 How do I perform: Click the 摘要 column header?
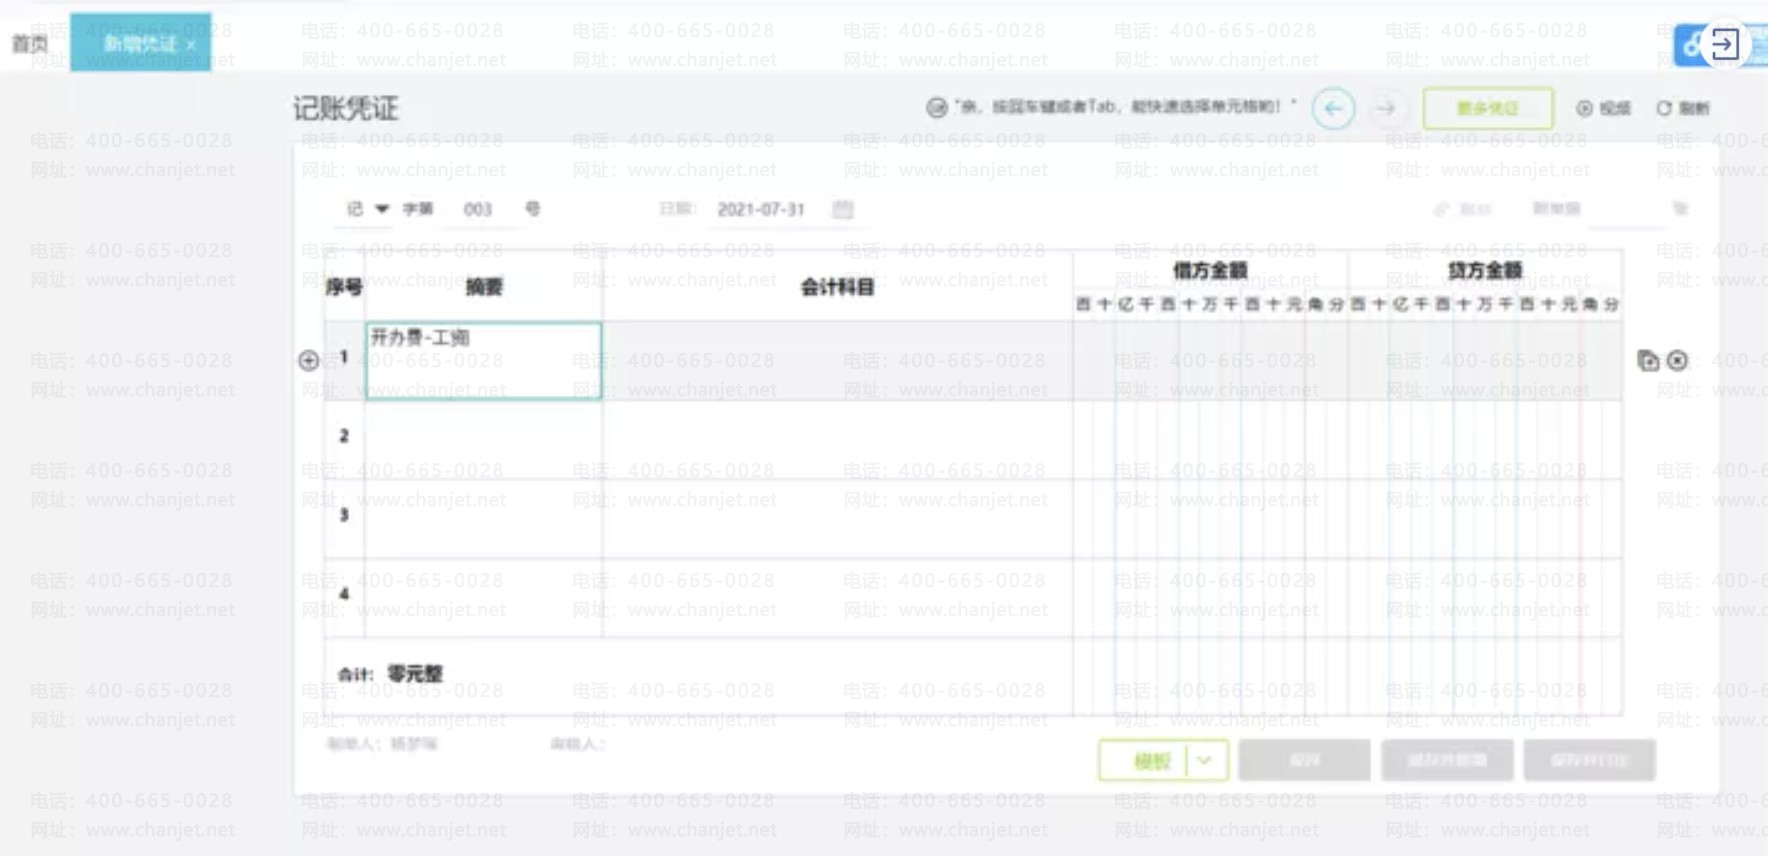pos(484,287)
